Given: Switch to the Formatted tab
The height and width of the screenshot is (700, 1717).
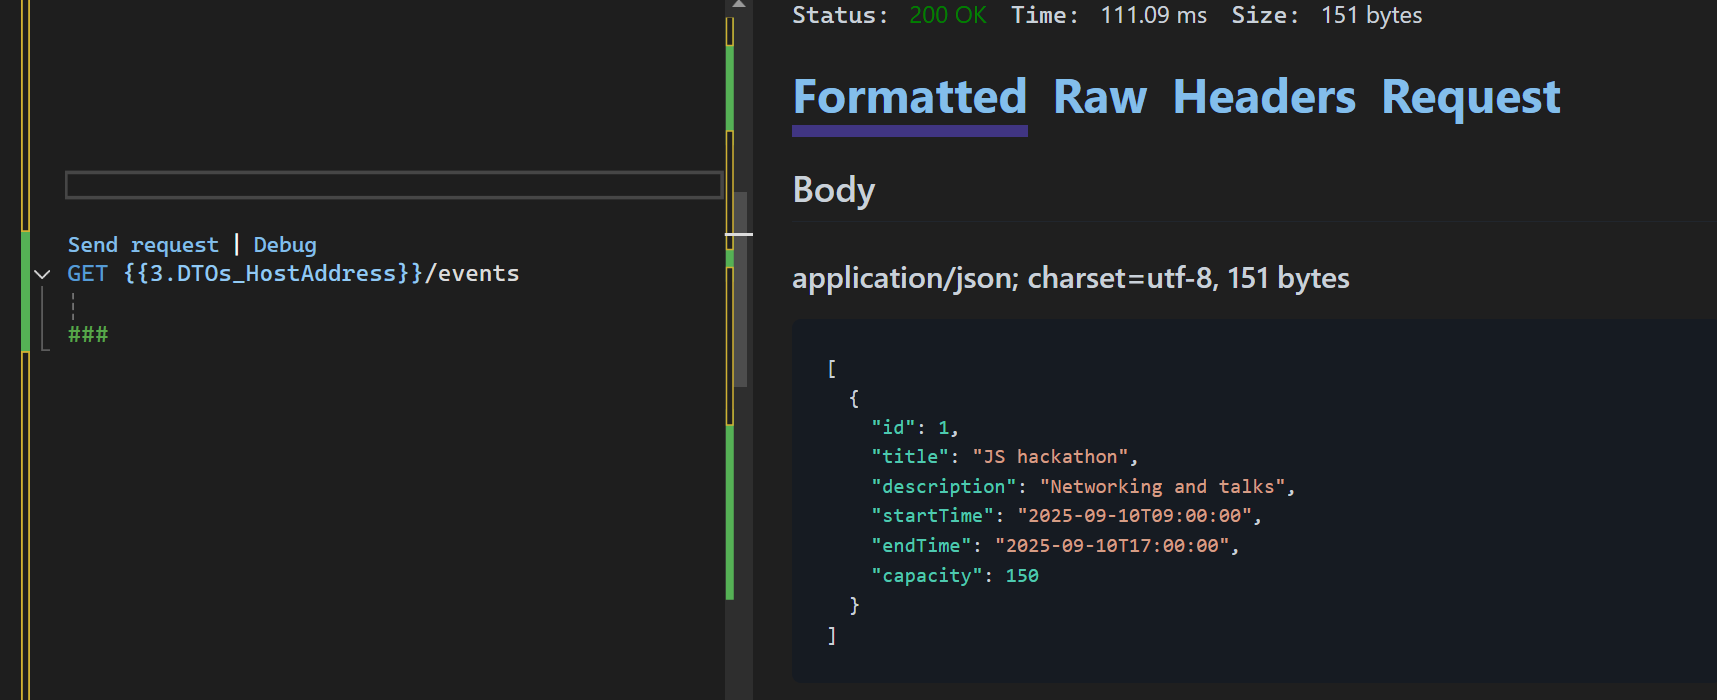Looking at the screenshot, I should click(910, 97).
